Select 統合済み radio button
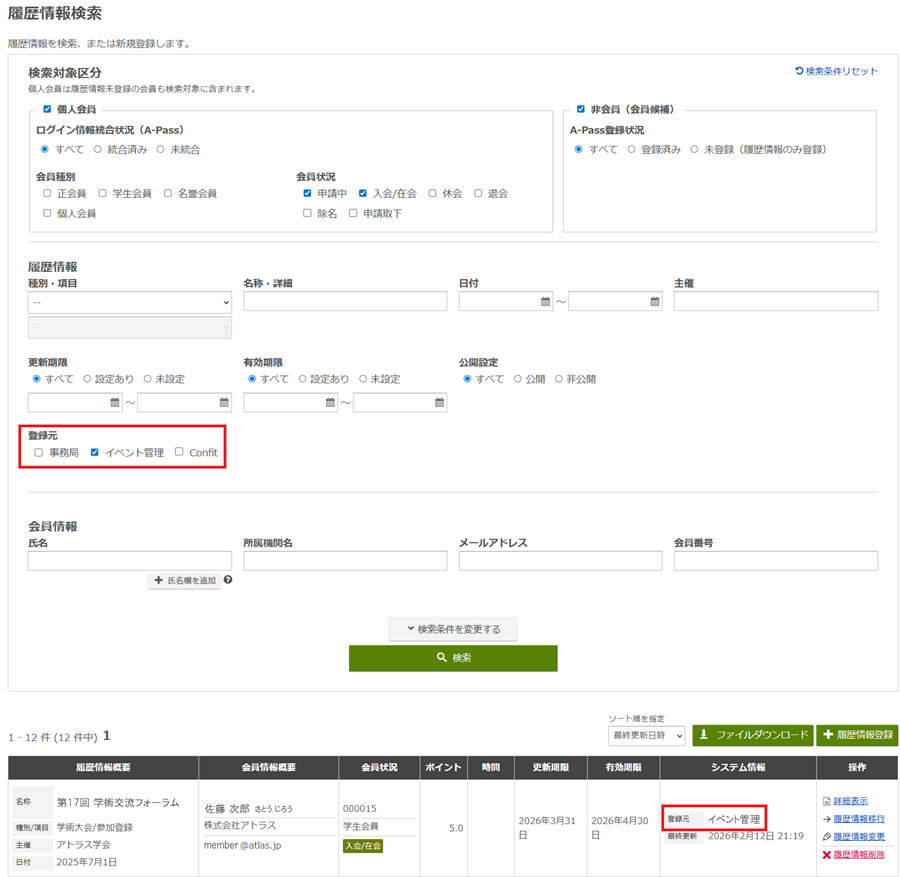The image size is (900, 877). coord(98,150)
